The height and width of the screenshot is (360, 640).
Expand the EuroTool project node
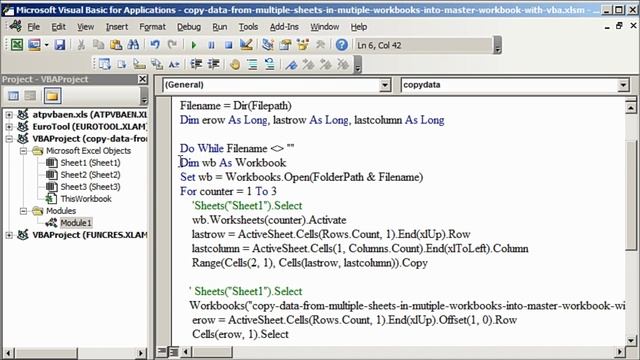pos(9,127)
